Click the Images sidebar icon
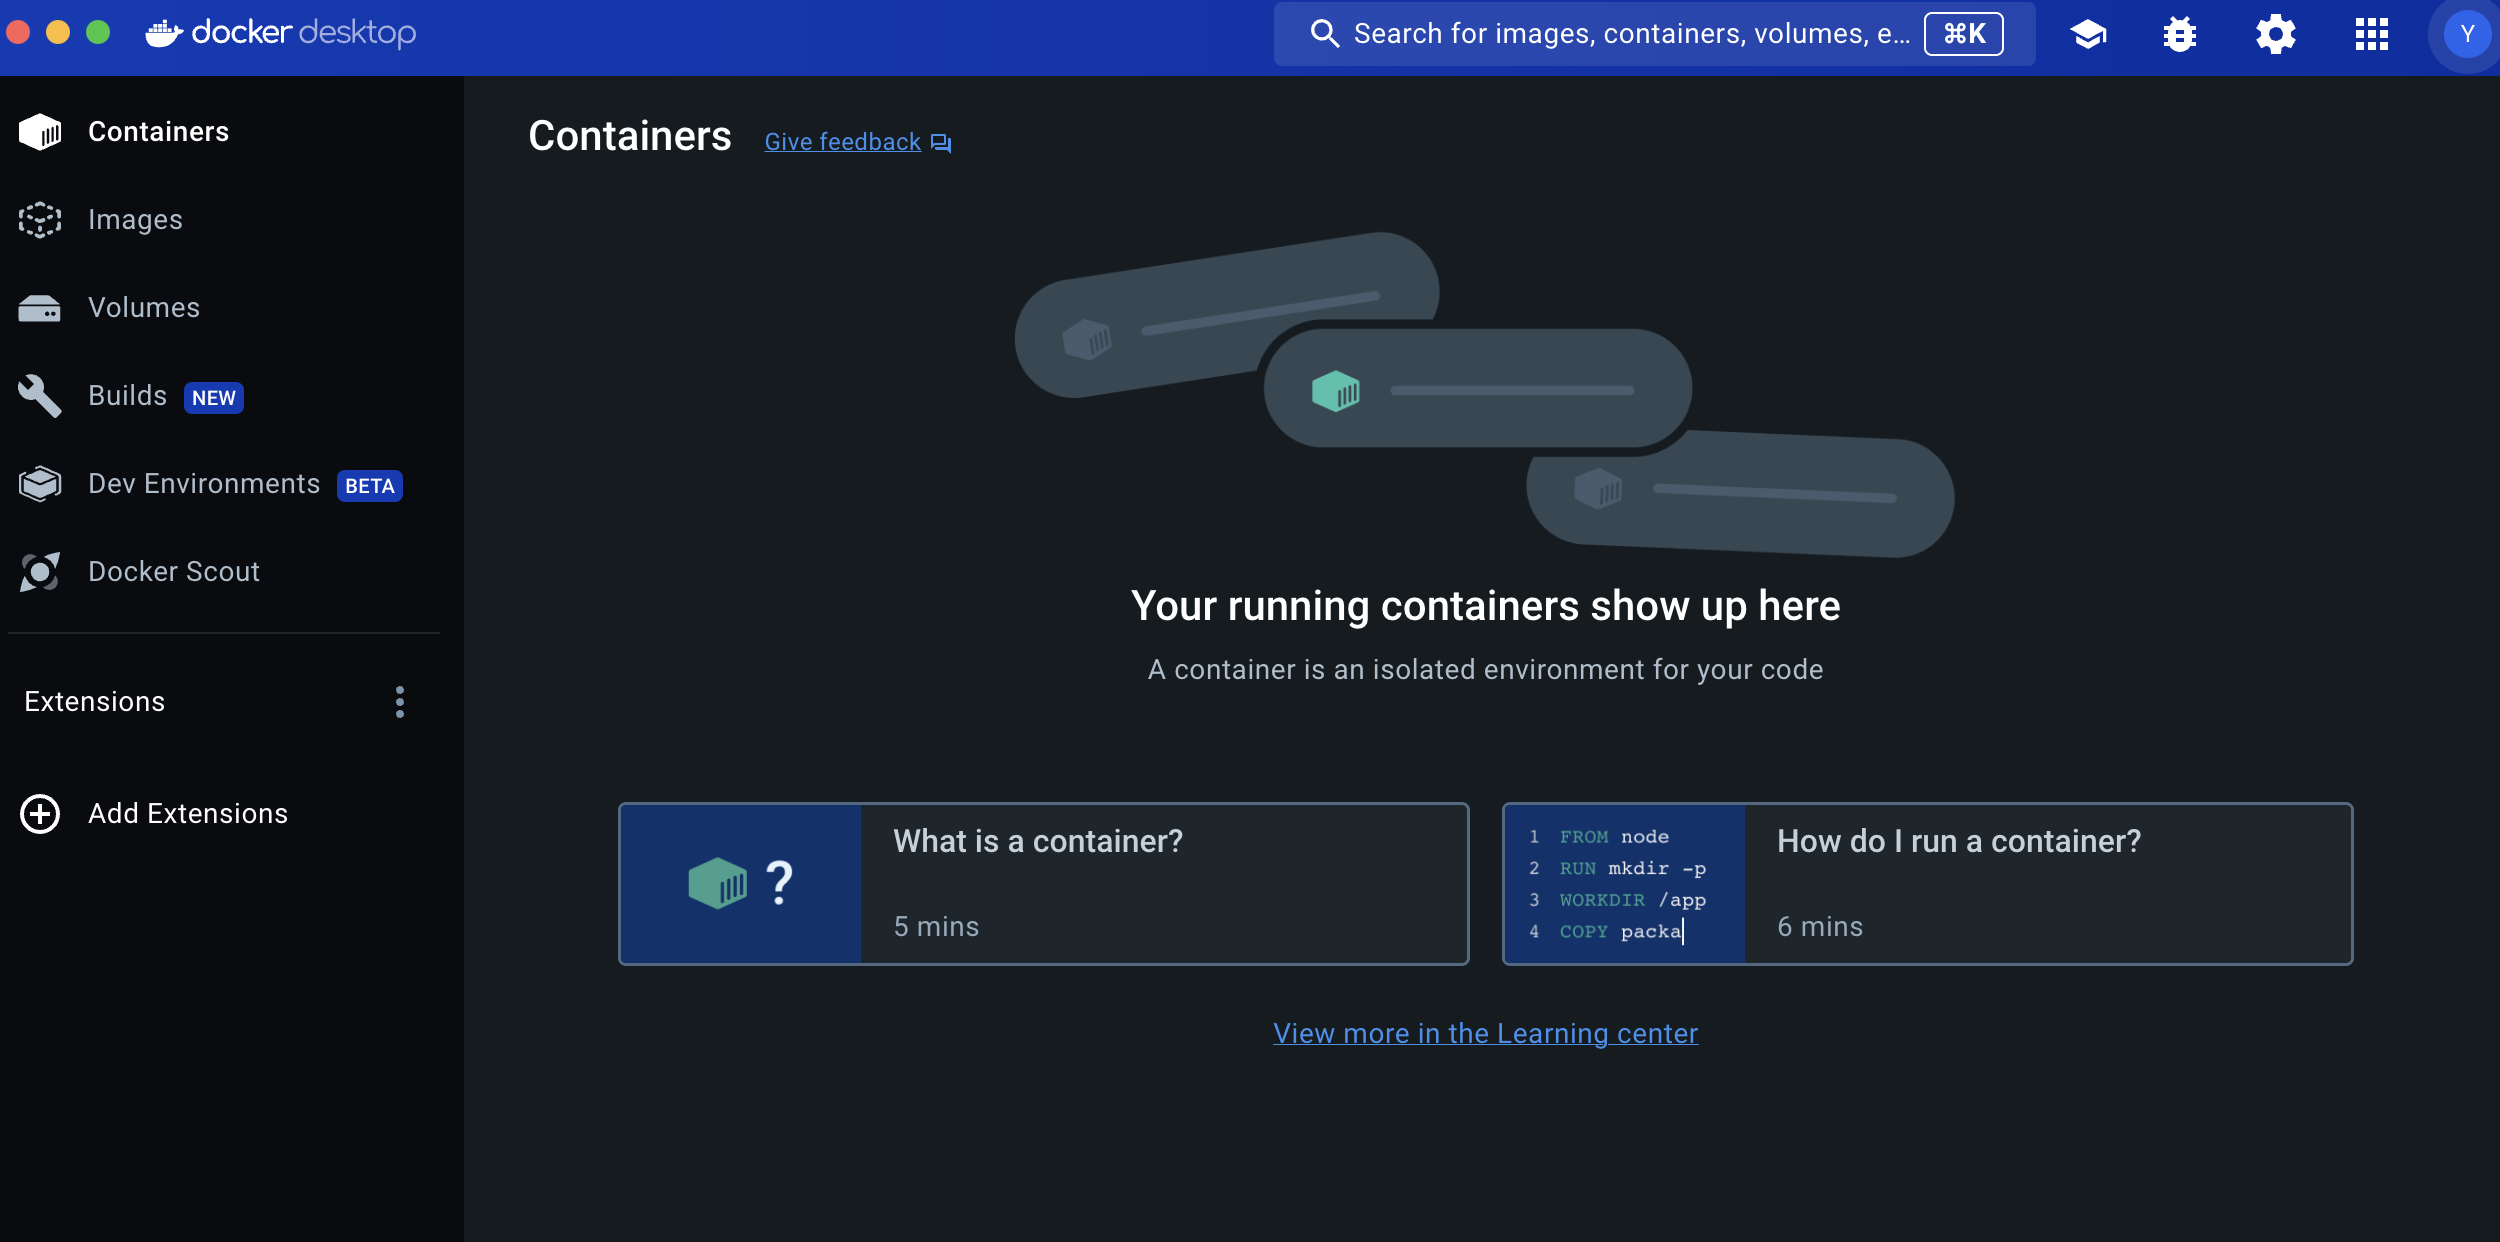 (40, 220)
